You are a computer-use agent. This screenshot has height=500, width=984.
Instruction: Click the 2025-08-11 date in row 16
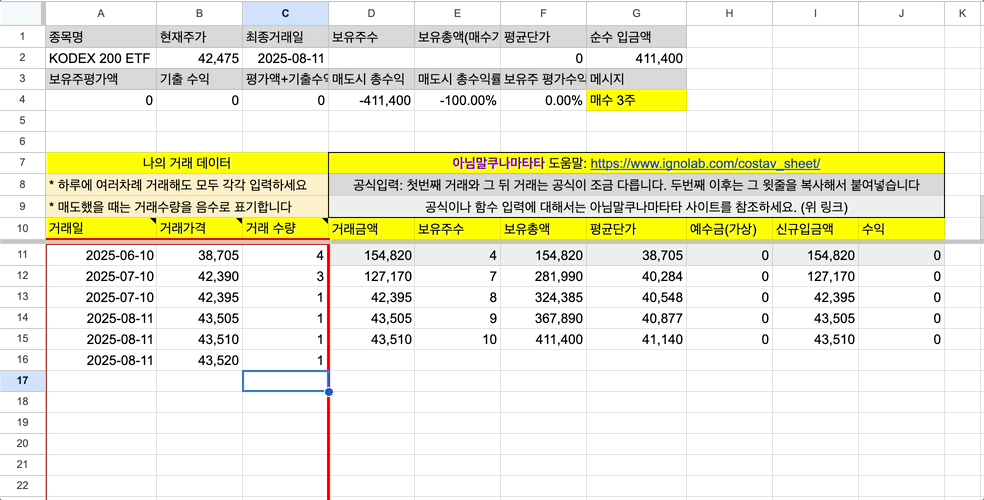click(x=101, y=360)
